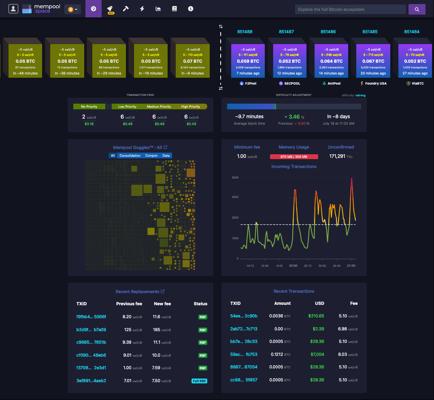
Task: Click the magnifier search button
Action: coord(417,9)
